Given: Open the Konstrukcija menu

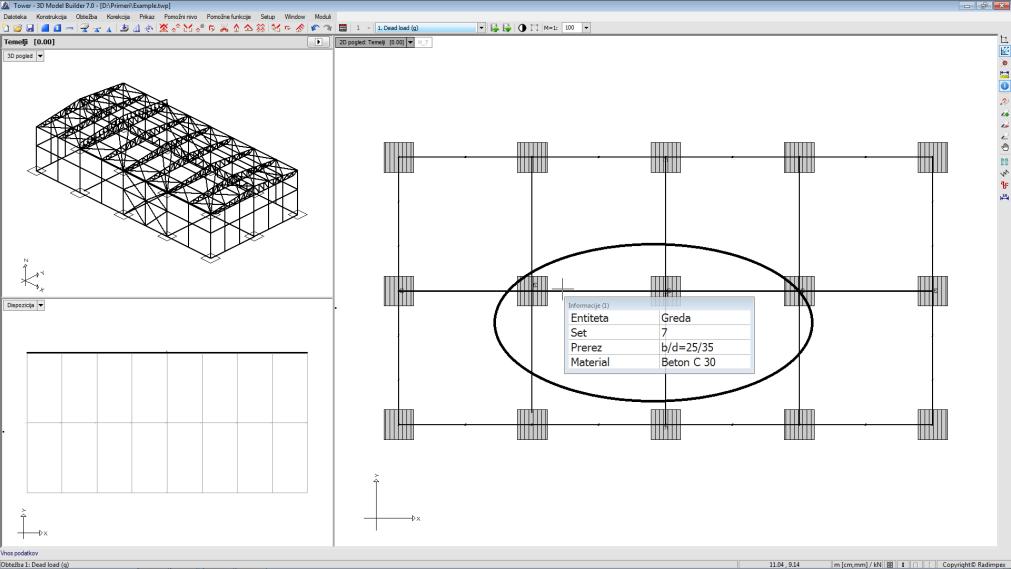Looking at the screenshot, I should click(x=51, y=17).
